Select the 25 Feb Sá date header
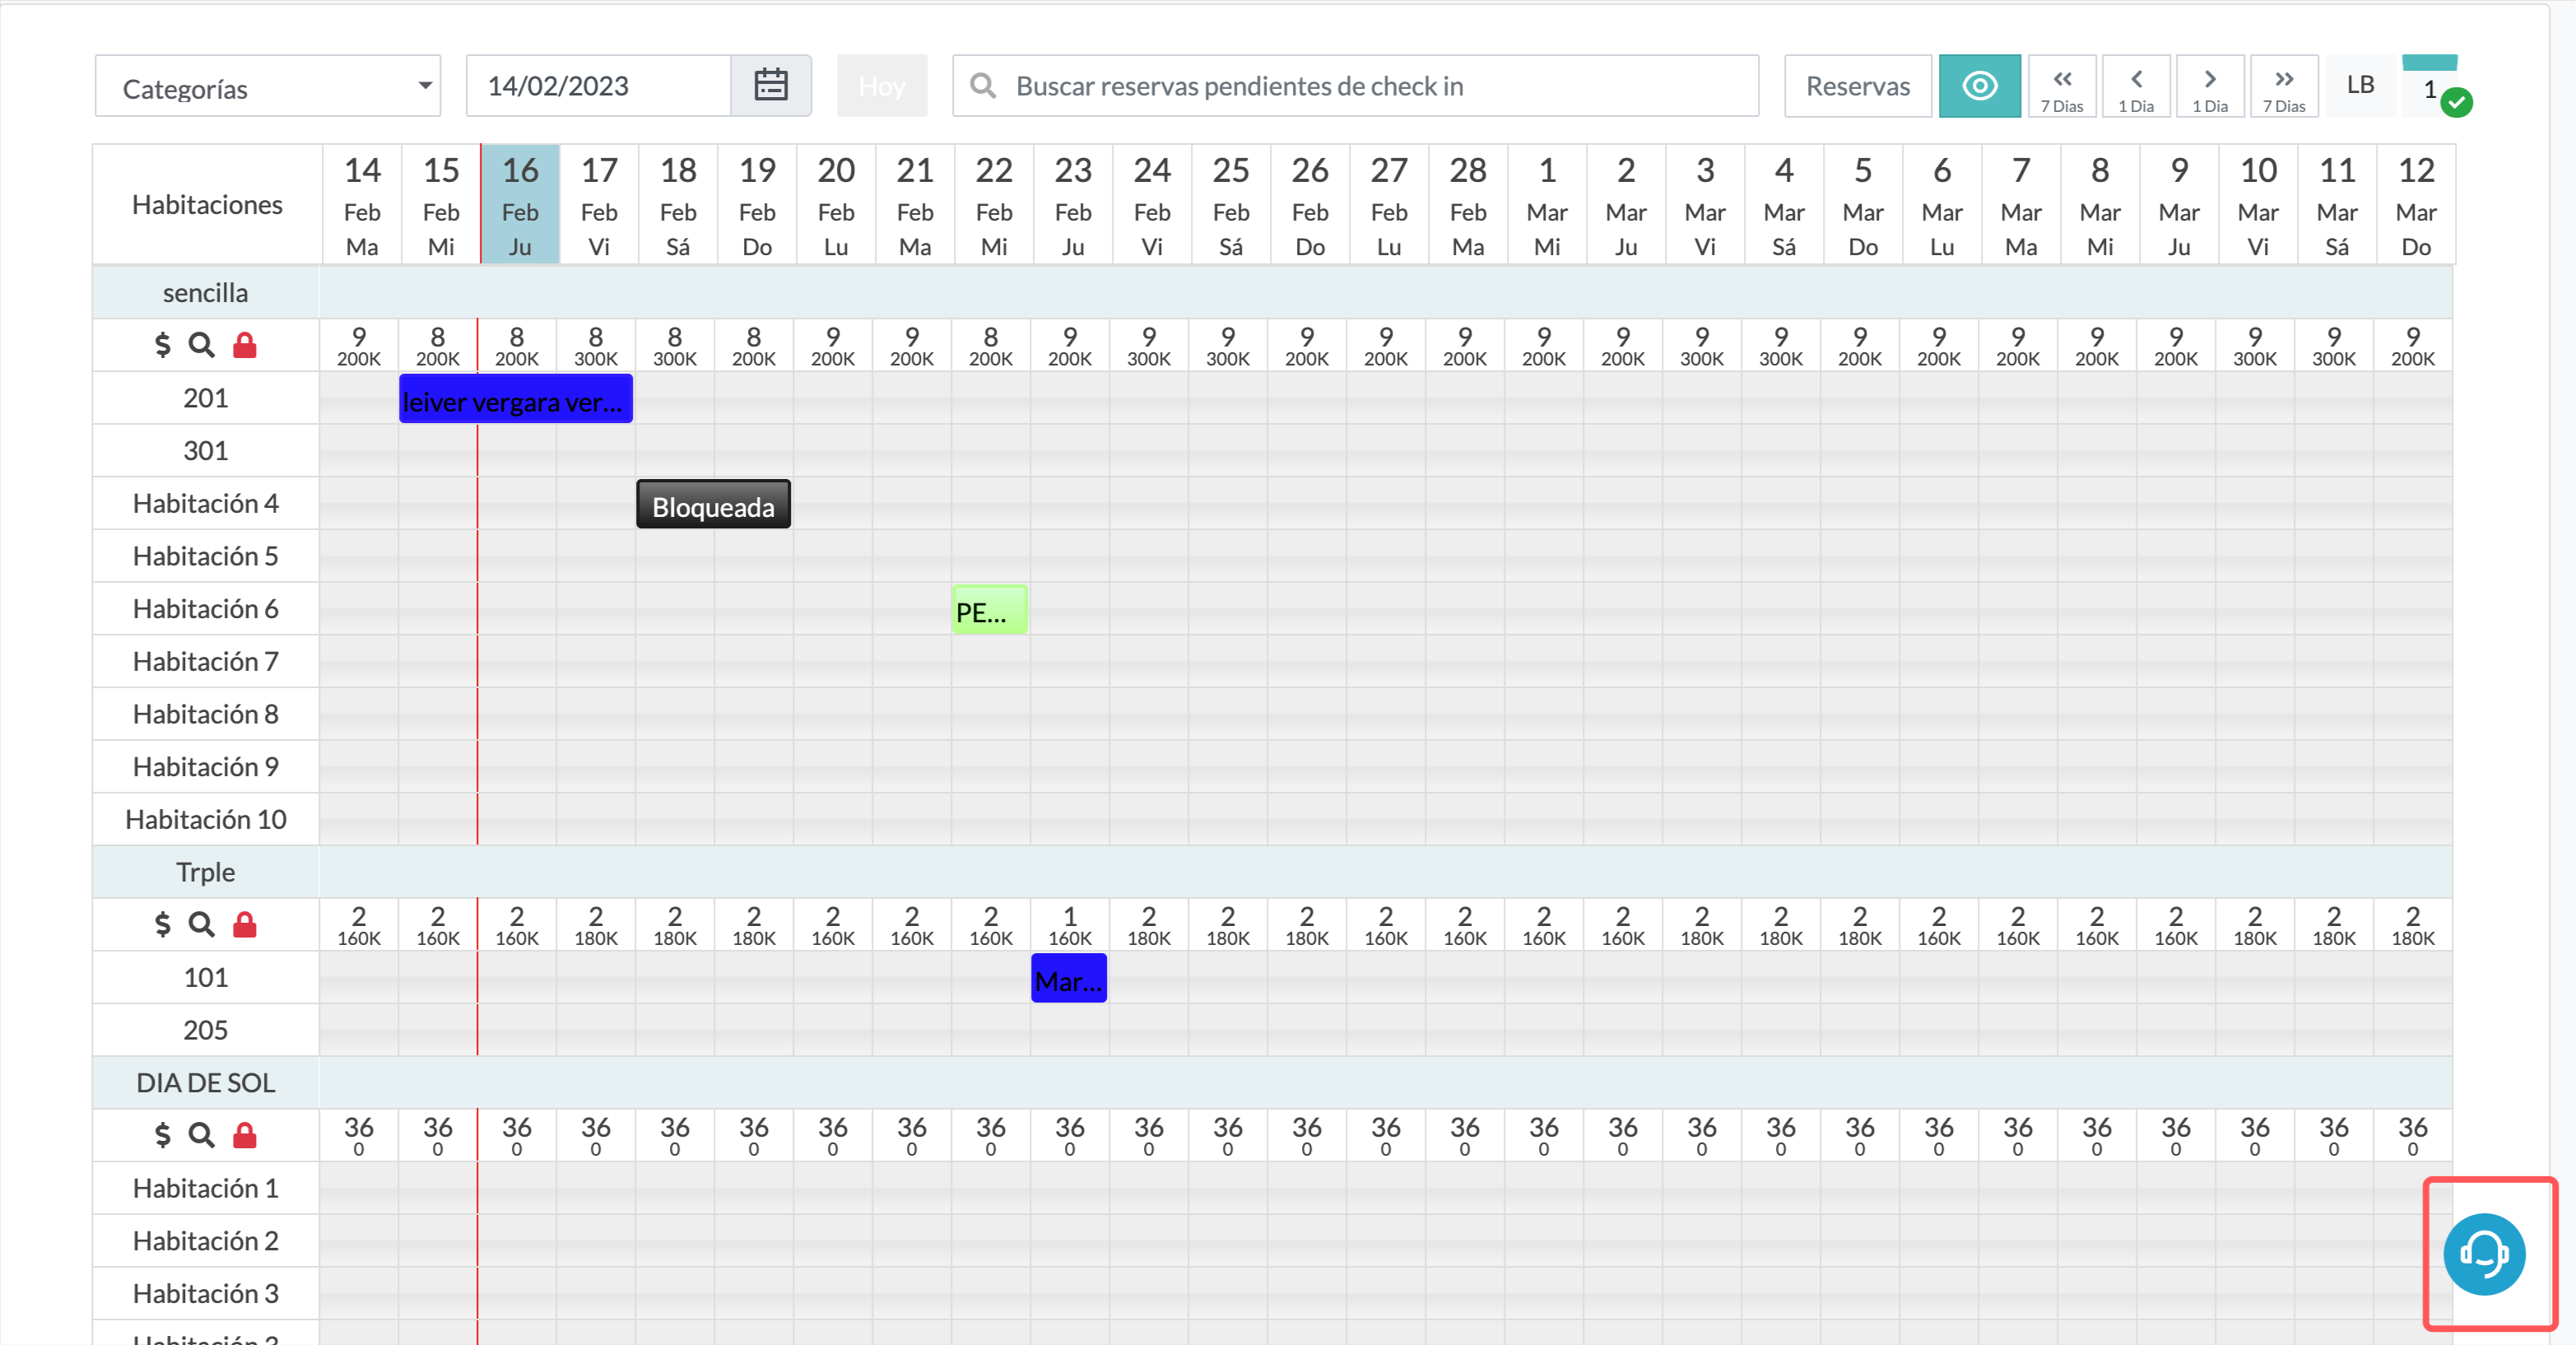 (x=1231, y=204)
